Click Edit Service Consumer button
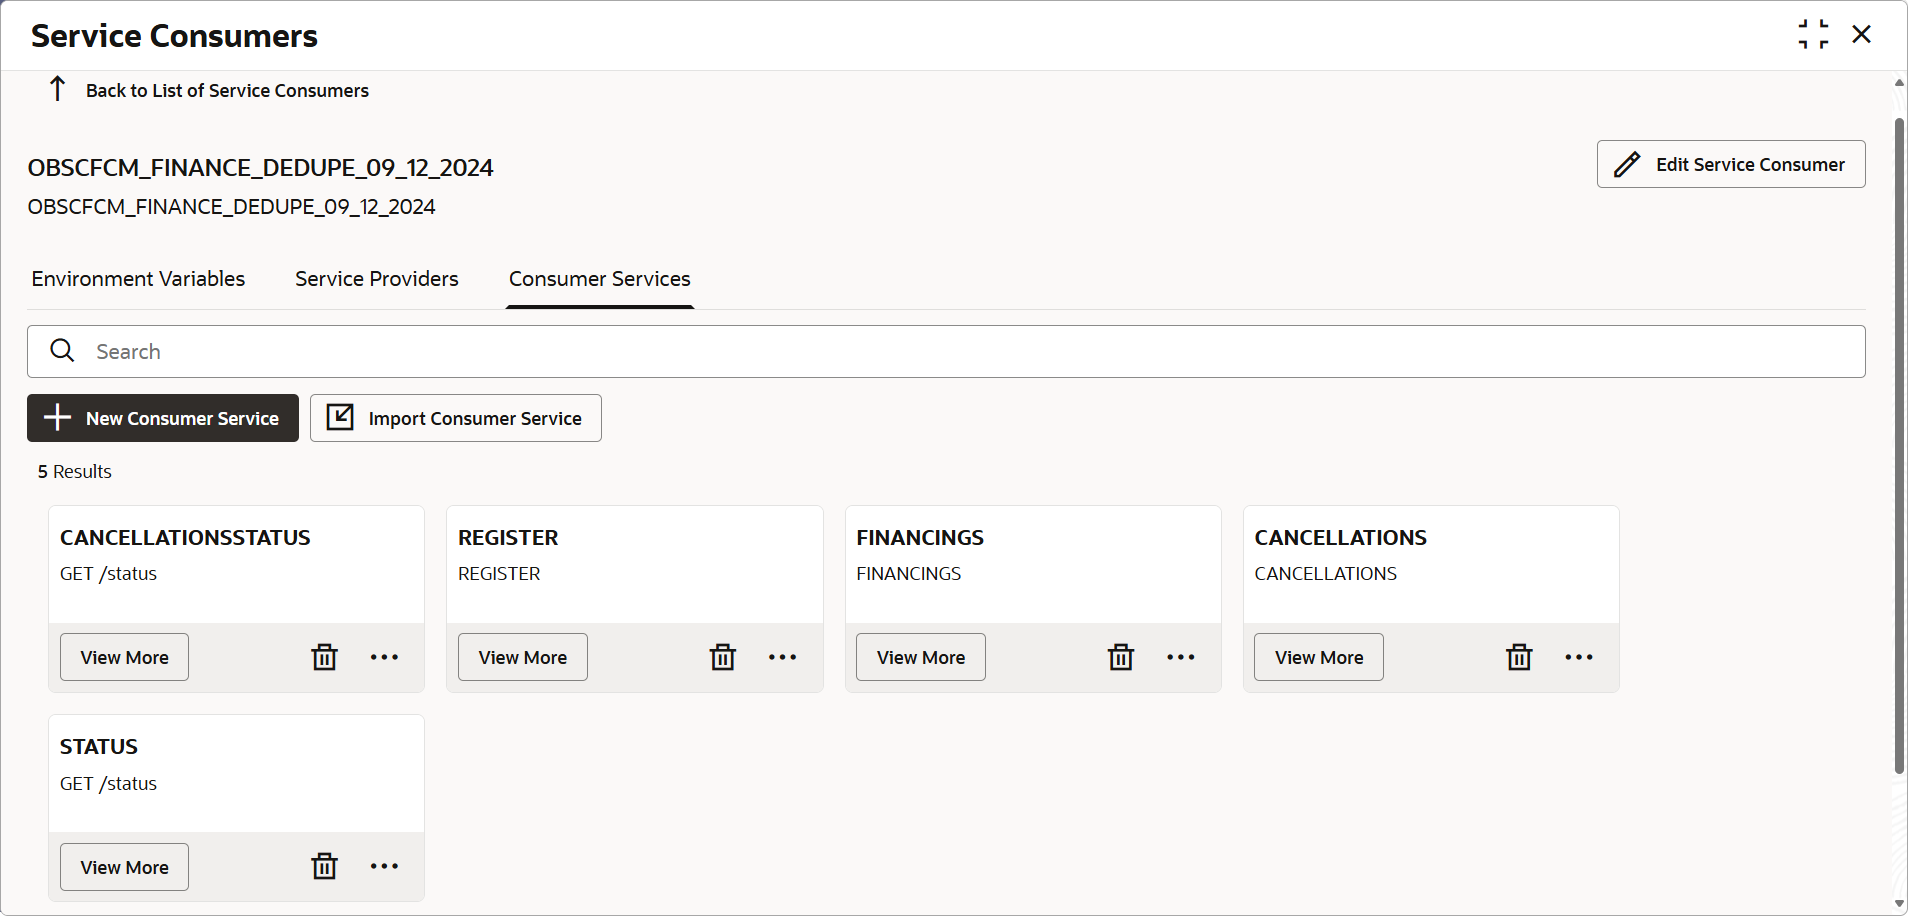 (x=1731, y=164)
